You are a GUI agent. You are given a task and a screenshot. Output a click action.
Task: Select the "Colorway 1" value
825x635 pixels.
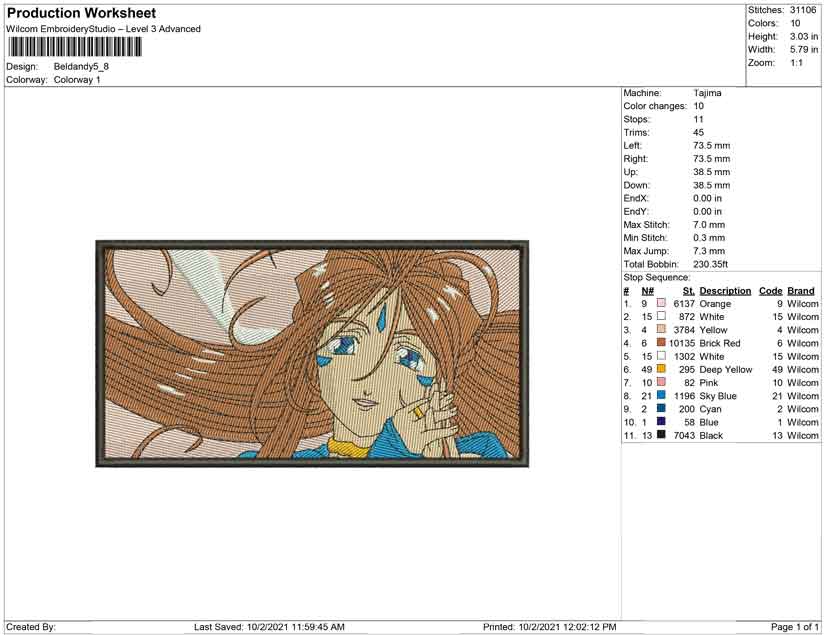coord(77,80)
